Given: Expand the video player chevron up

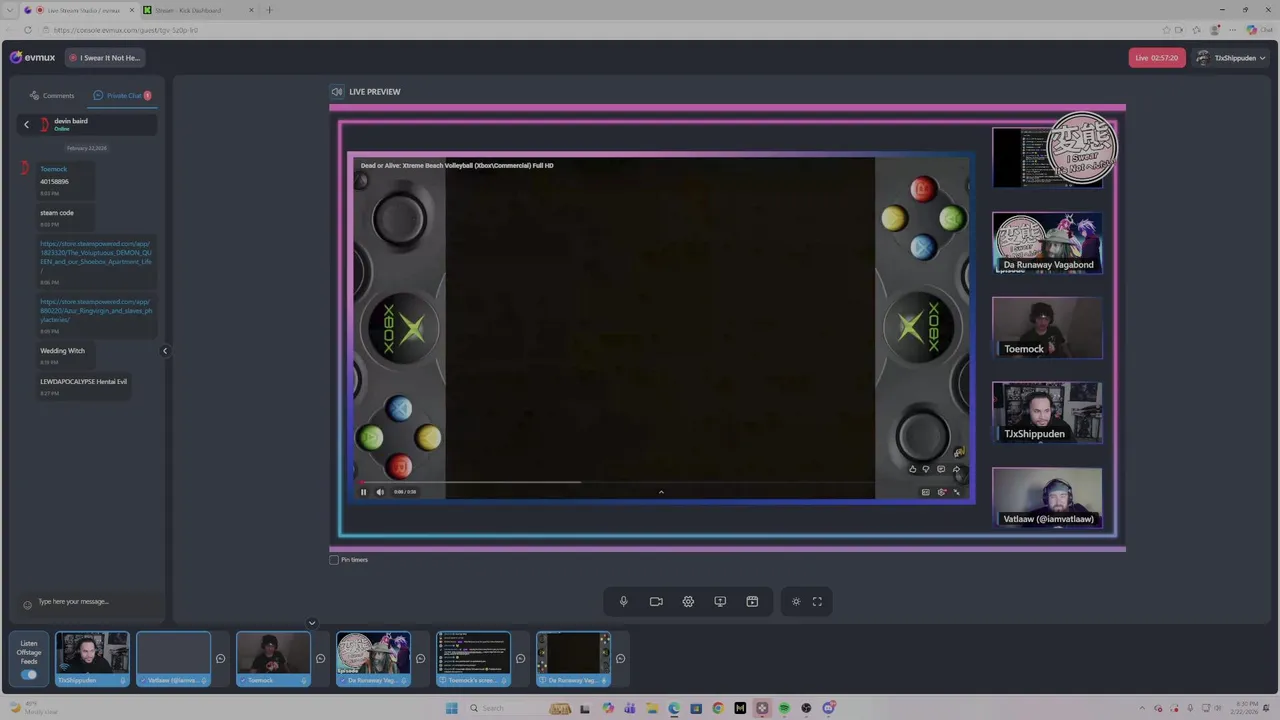Looking at the screenshot, I should (x=661, y=492).
